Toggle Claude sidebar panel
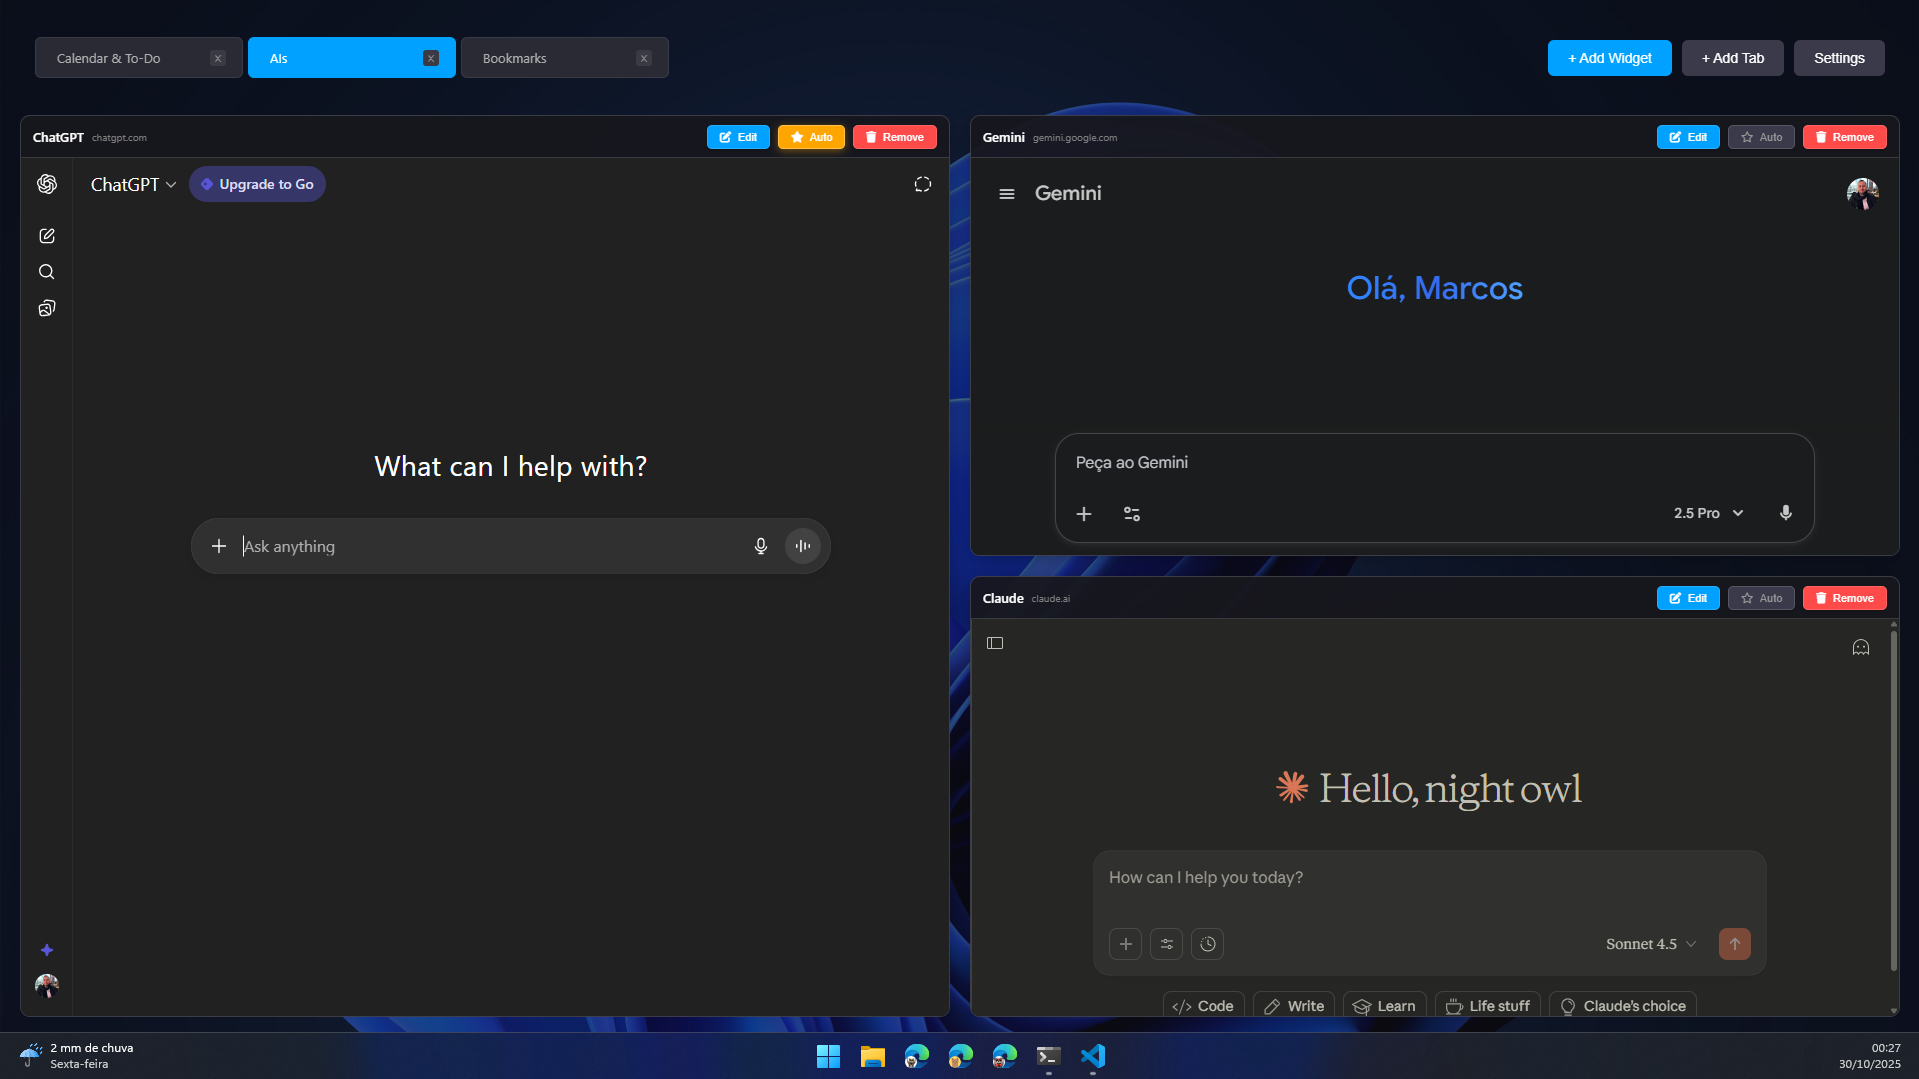This screenshot has height=1079, width=1919. (x=995, y=643)
